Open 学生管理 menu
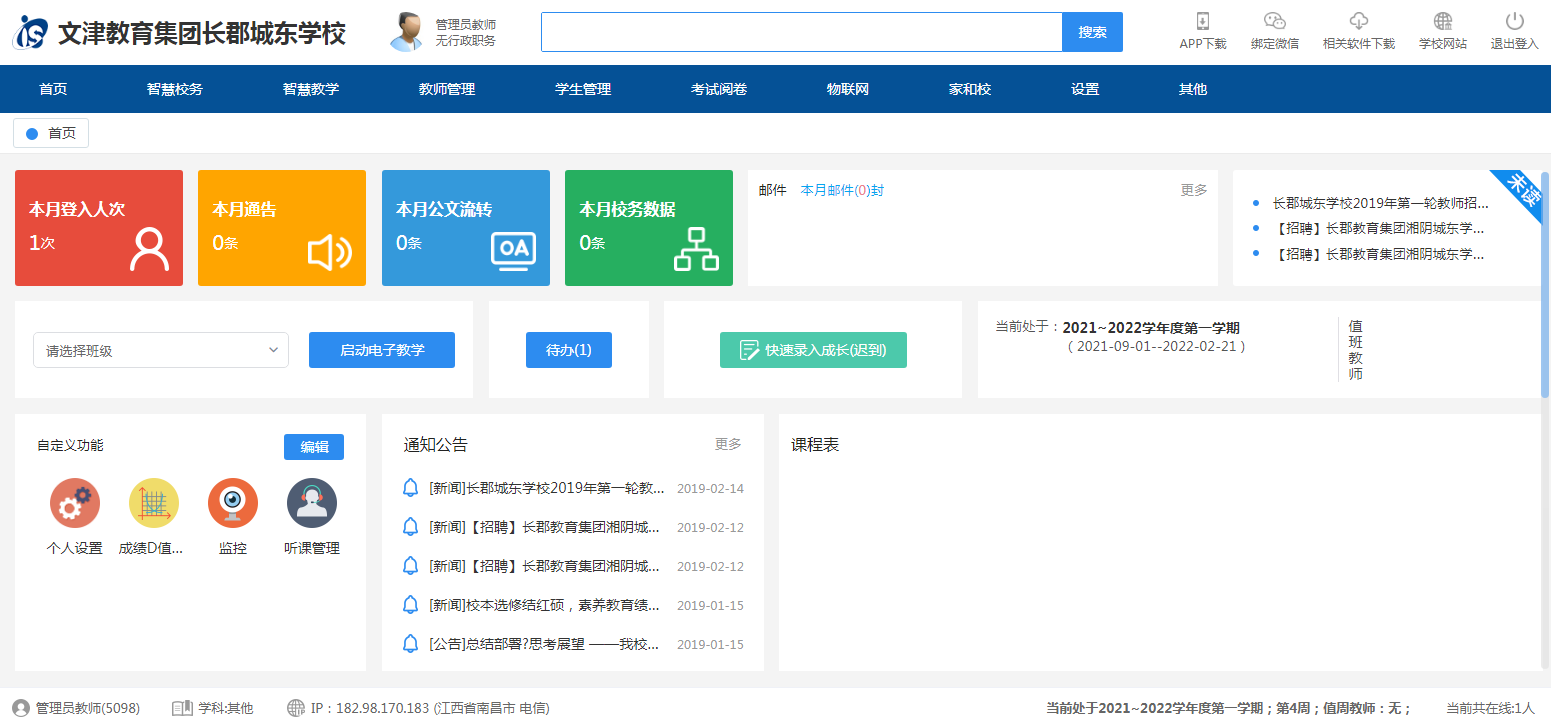The width and height of the screenshot is (1551, 725). 583,89
